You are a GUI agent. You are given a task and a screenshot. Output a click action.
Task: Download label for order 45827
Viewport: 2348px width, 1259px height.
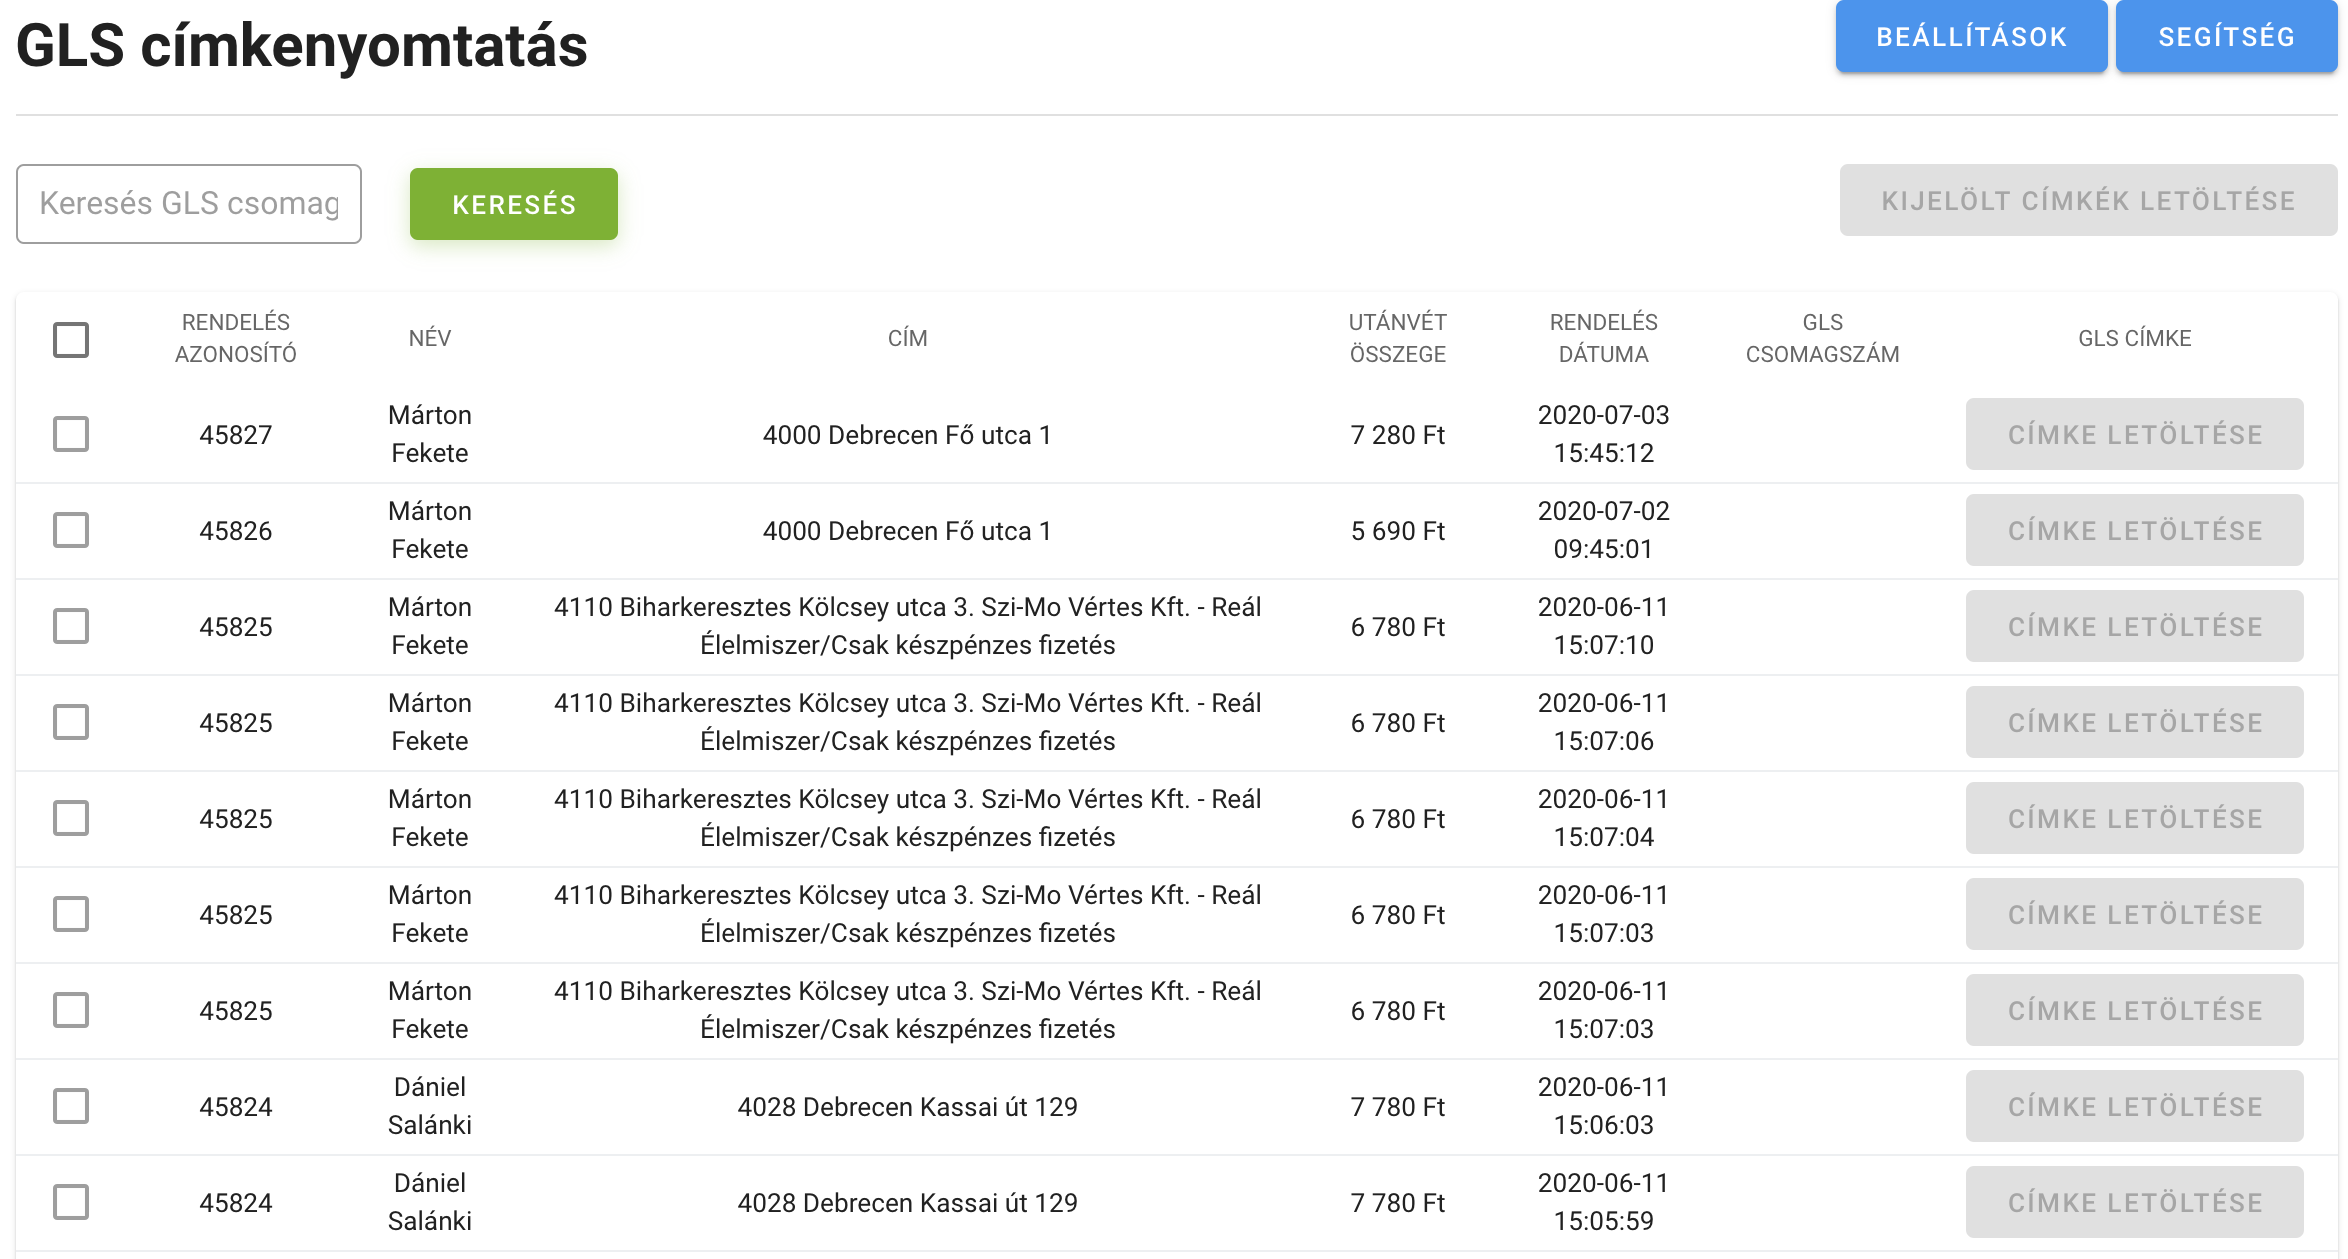click(2135, 434)
